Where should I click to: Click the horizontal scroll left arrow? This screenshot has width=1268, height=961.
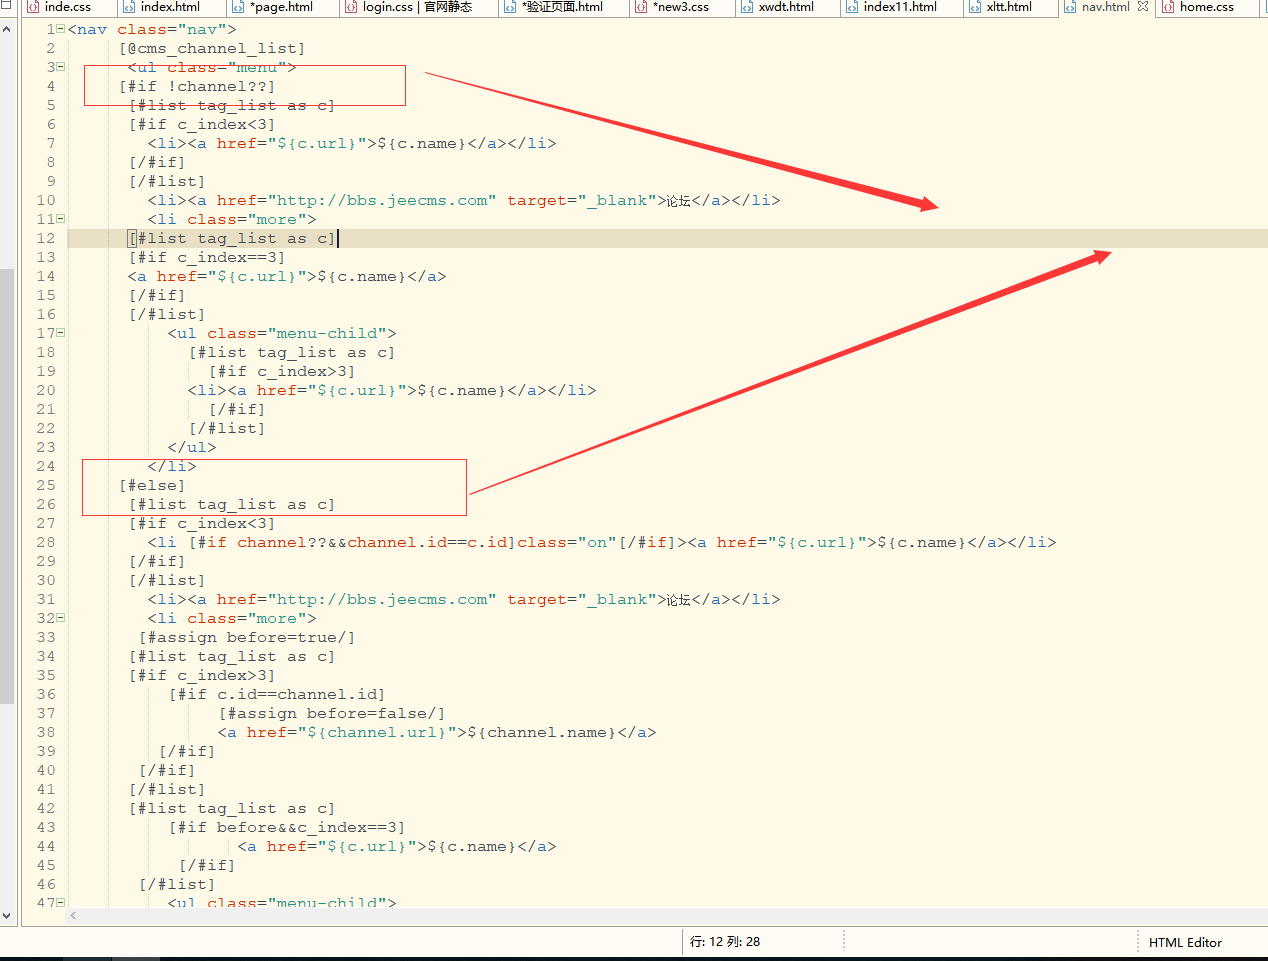[74, 915]
